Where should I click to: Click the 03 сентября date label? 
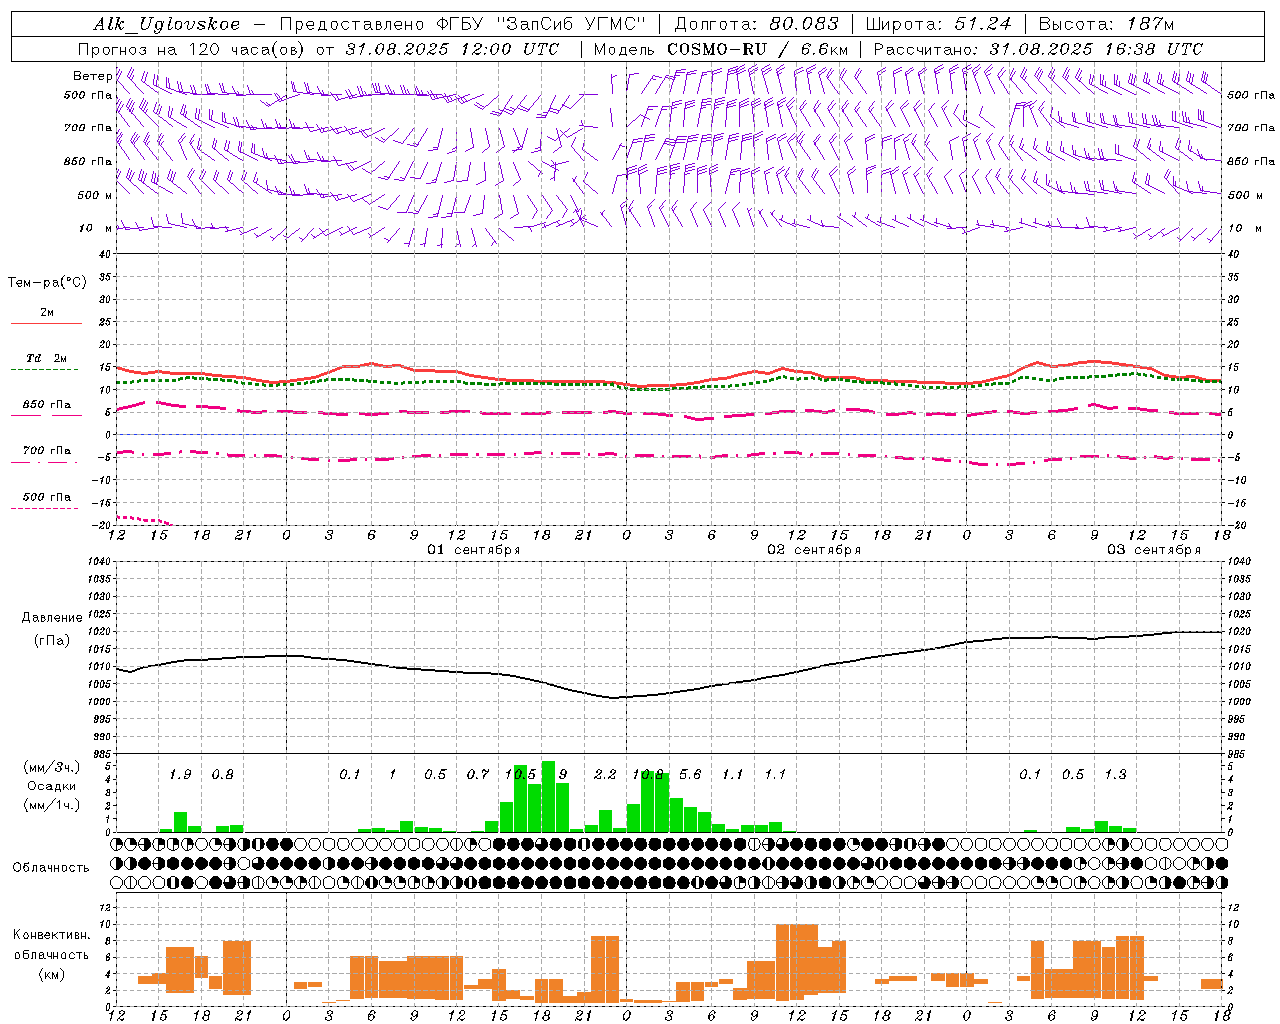[x=1154, y=550]
